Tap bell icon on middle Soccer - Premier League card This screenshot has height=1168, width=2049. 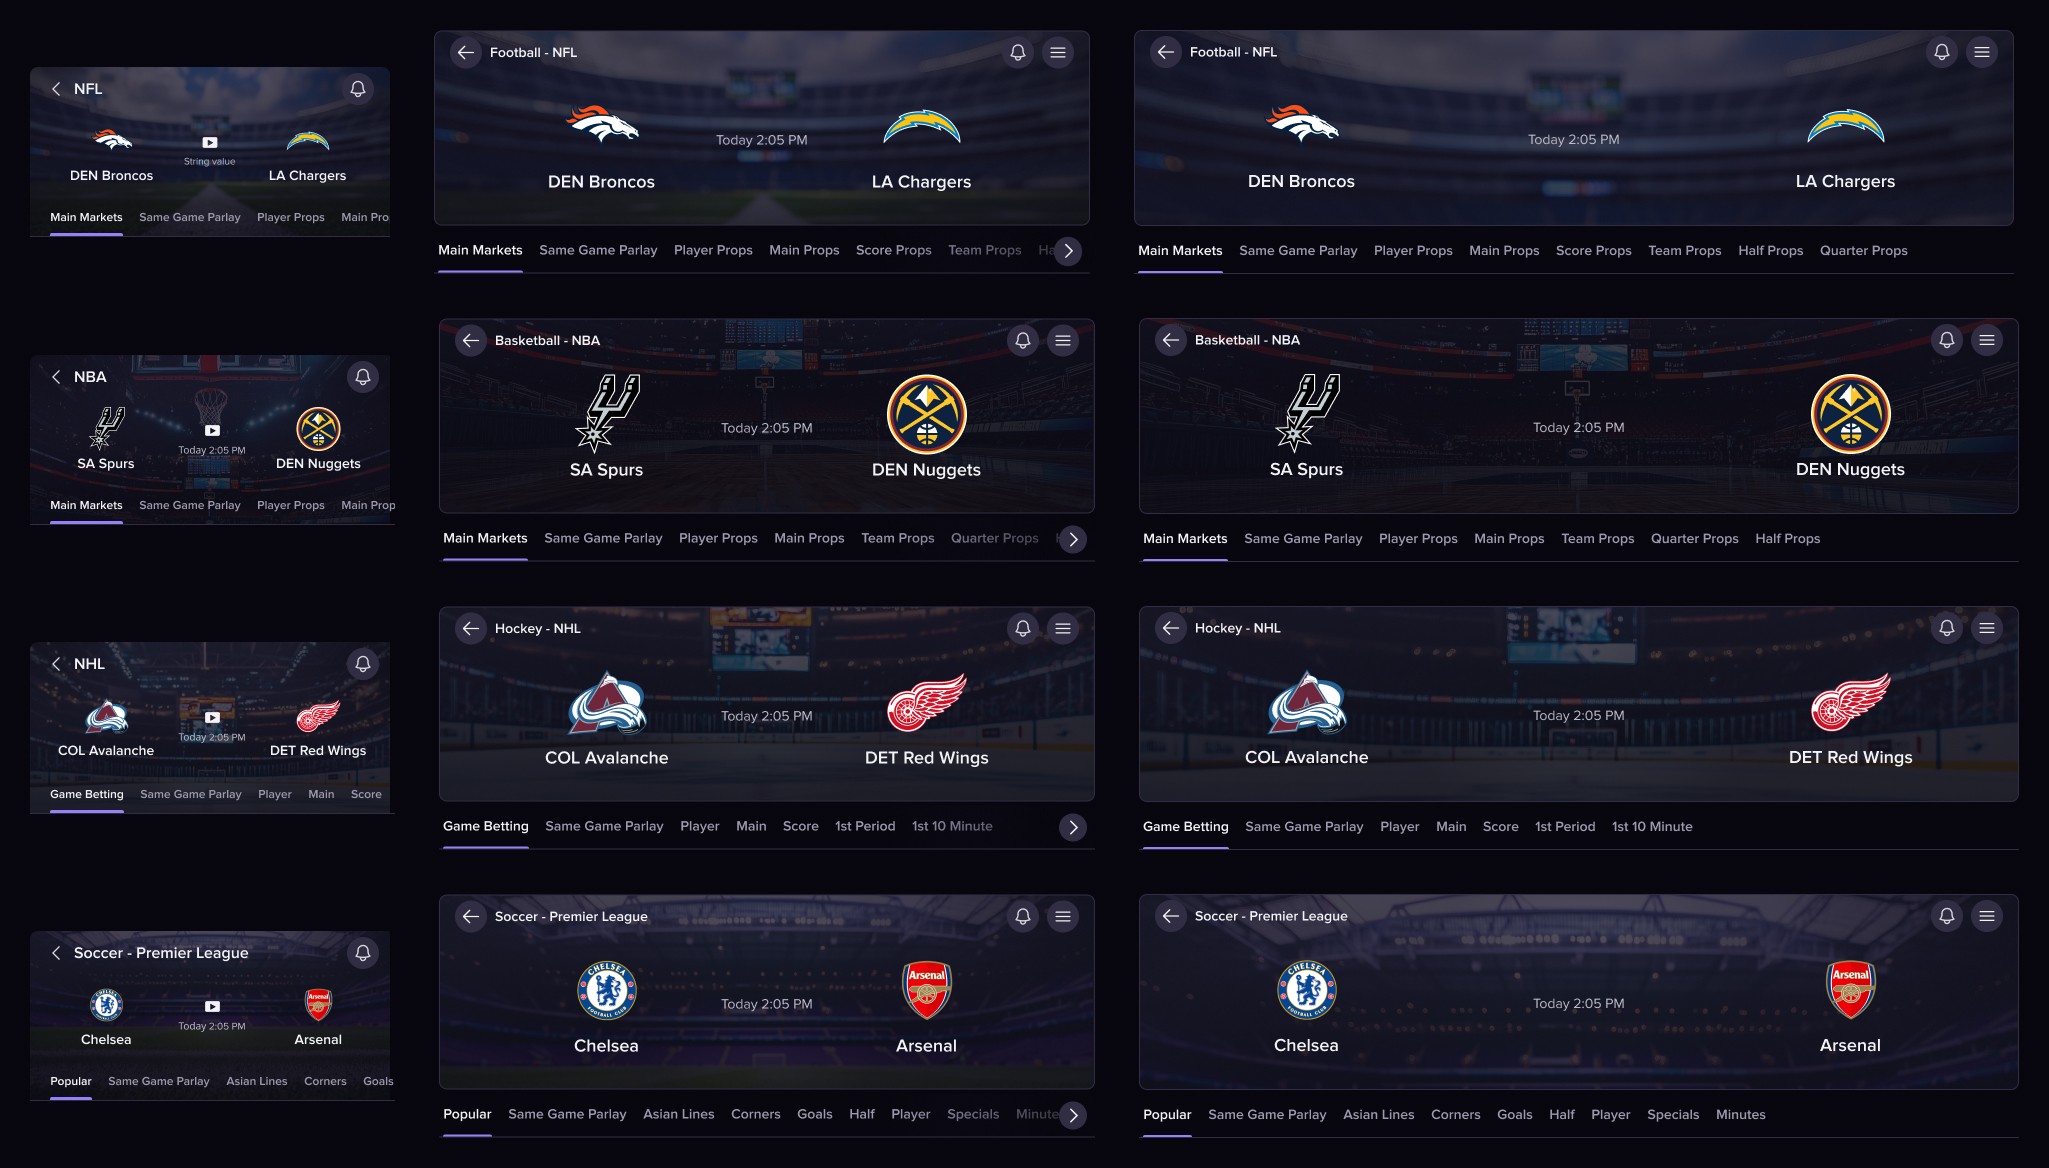[1022, 917]
